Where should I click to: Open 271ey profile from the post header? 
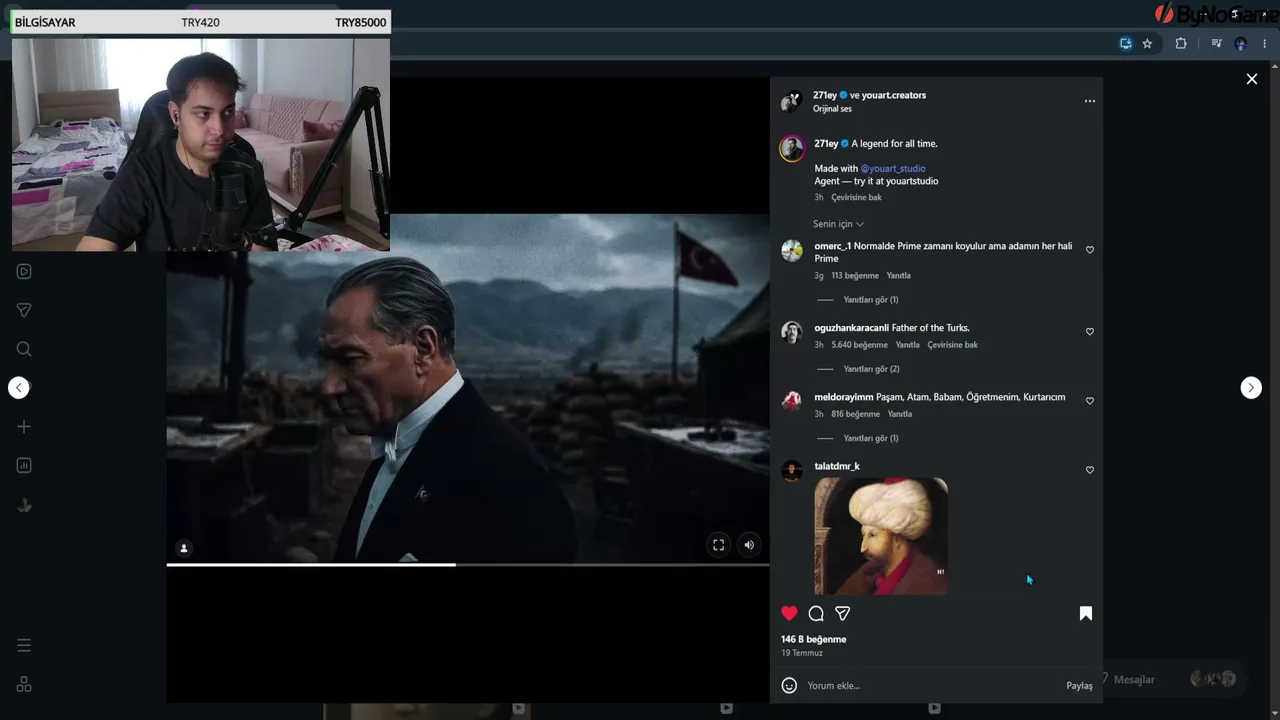[825, 95]
